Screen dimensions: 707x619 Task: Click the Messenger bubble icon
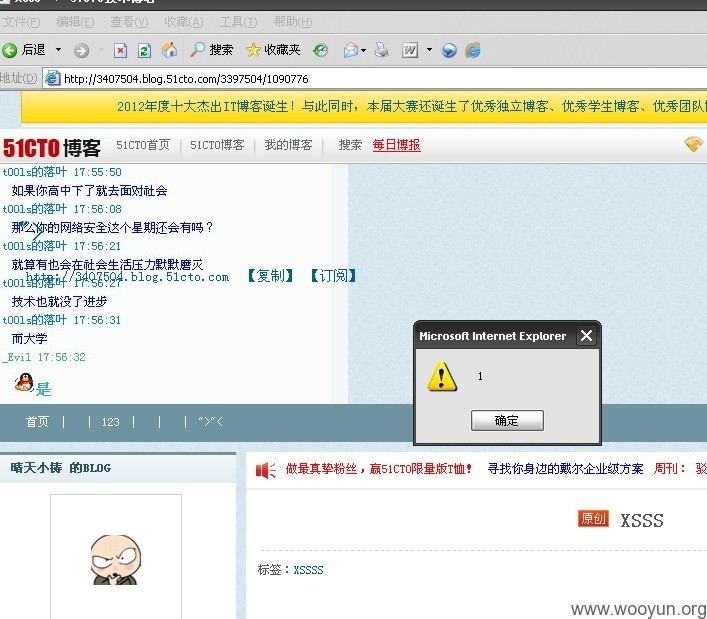[449, 50]
